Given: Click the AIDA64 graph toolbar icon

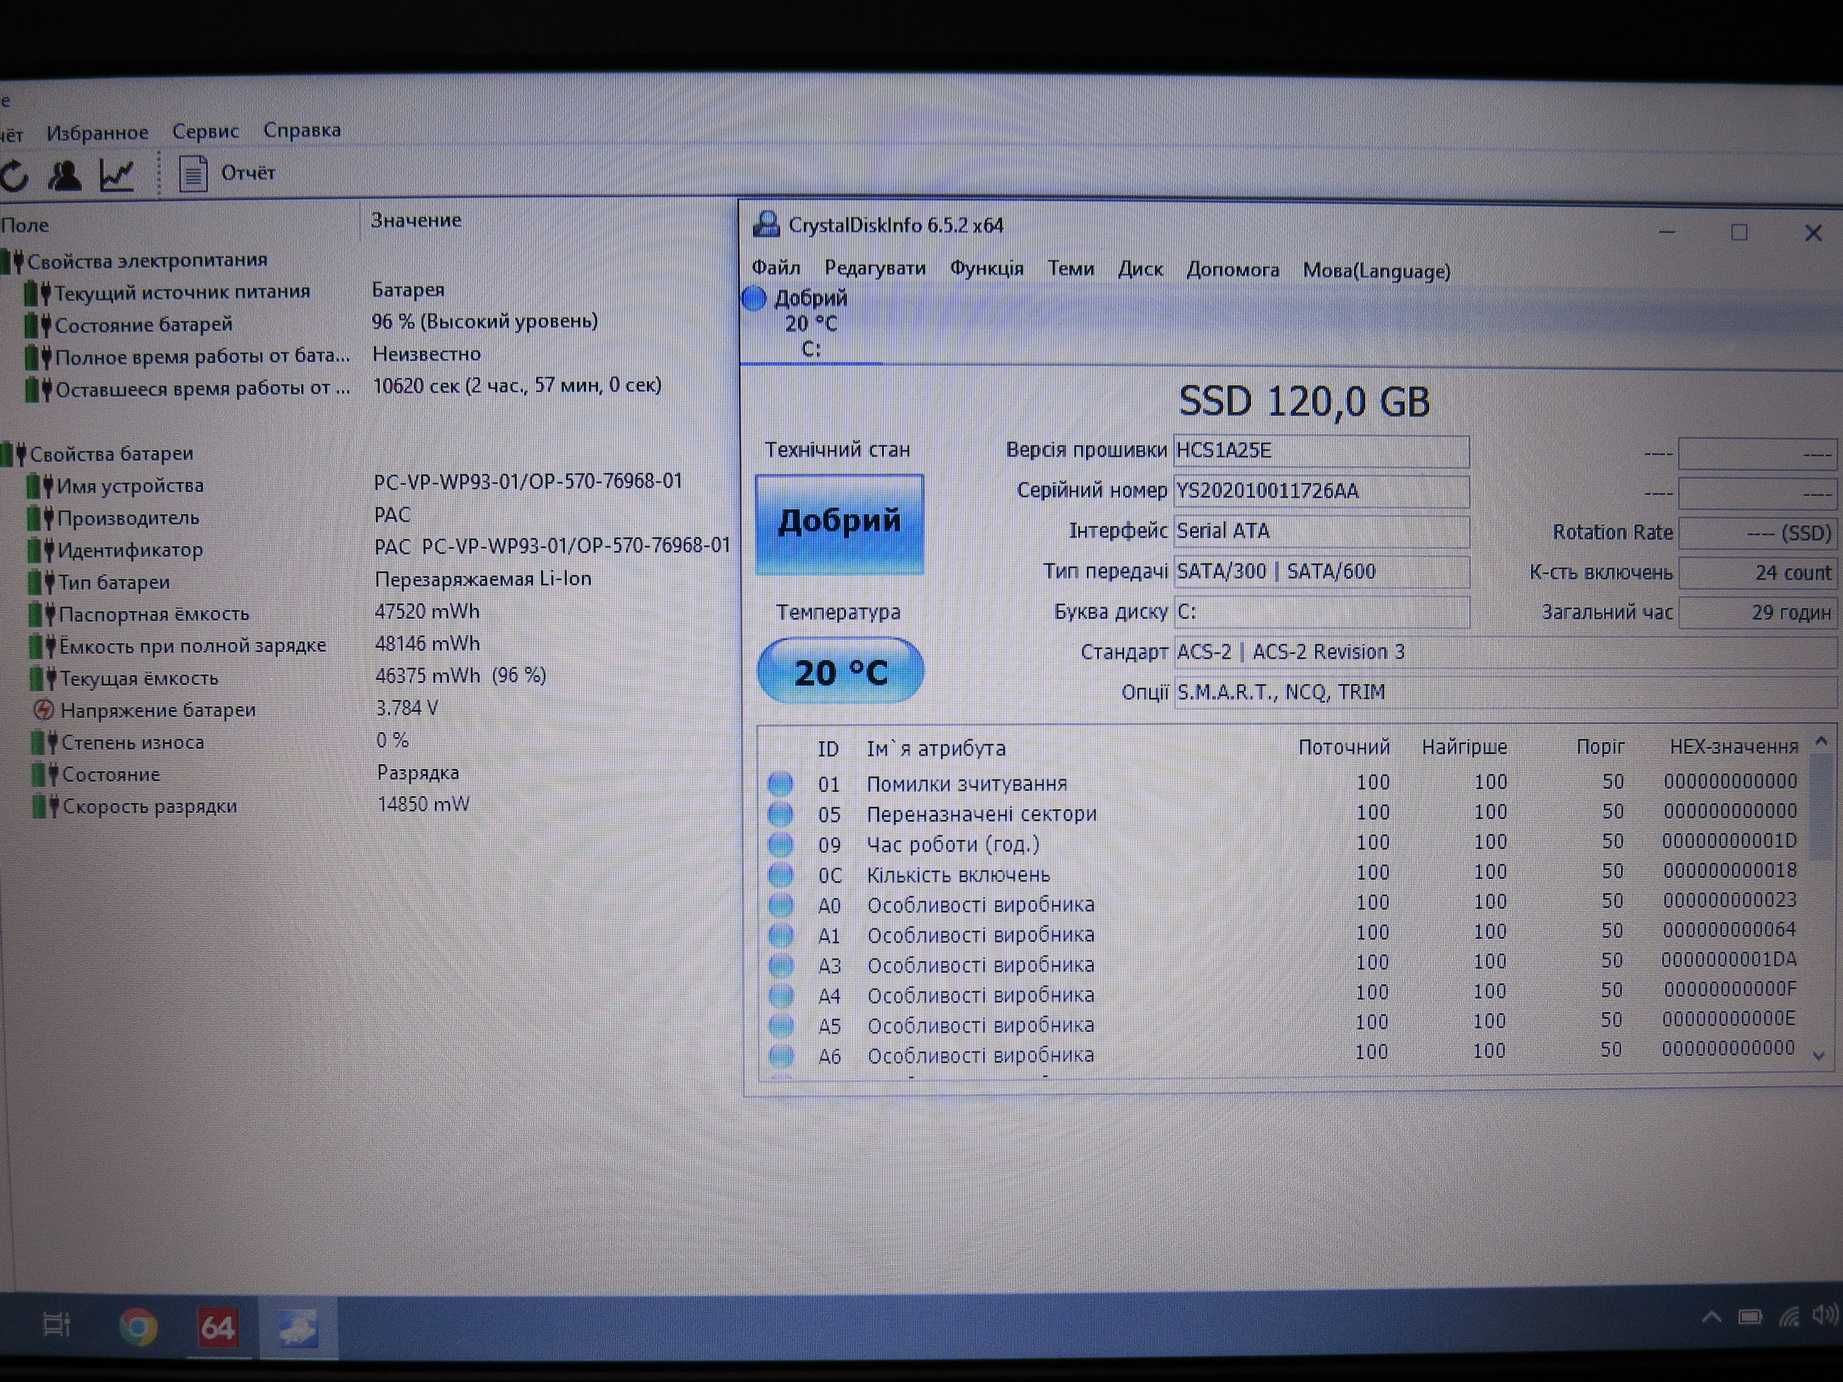Looking at the screenshot, I should click(117, 175).
